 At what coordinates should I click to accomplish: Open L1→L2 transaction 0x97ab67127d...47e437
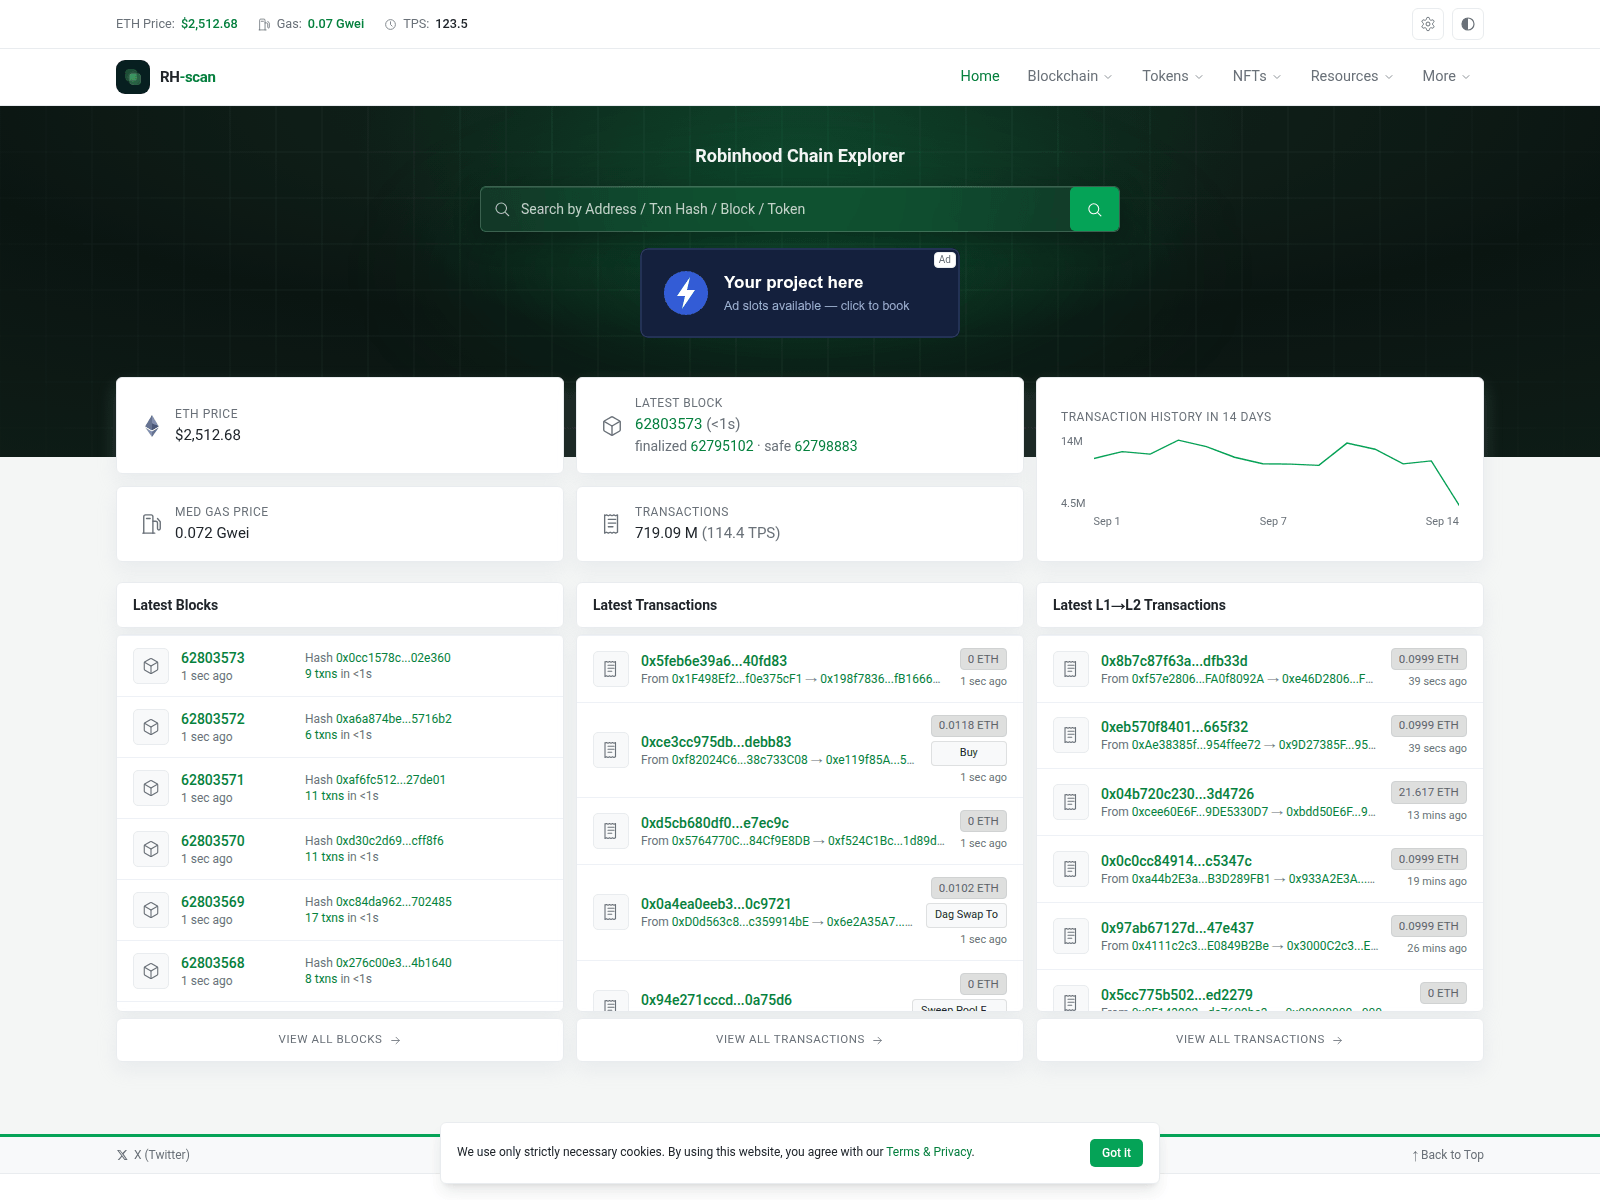1177,928
